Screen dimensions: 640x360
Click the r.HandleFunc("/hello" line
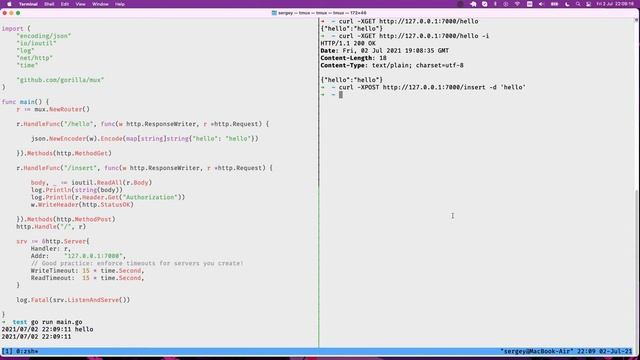143,124
